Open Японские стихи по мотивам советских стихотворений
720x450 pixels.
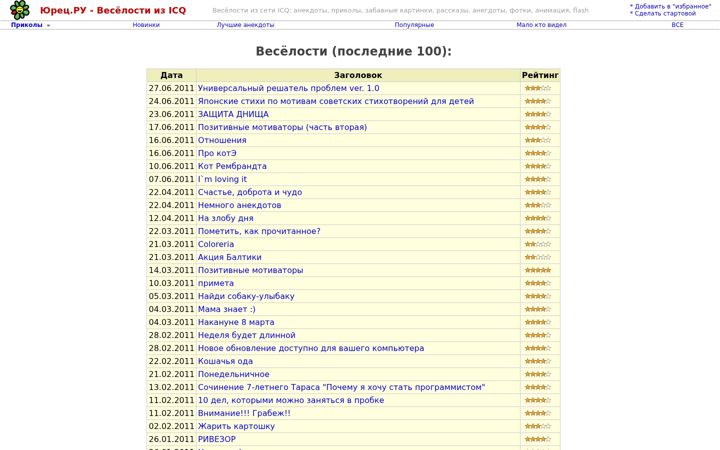click(x=336, y=101)
